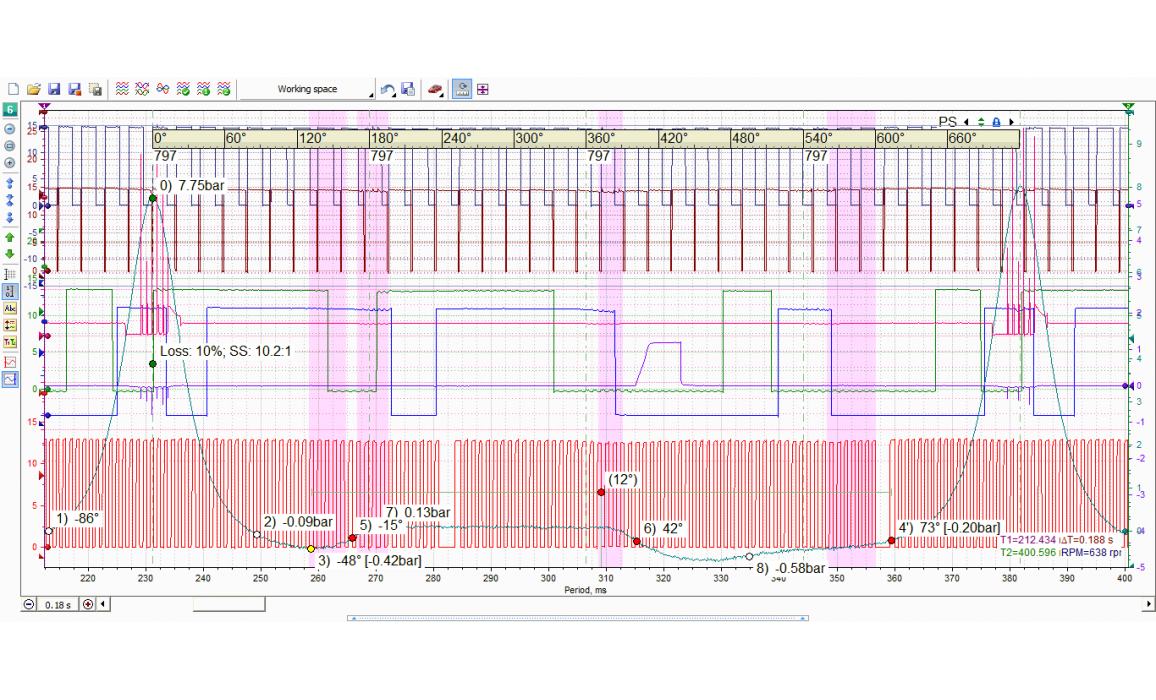
Task: Open a file using the folder icon
Action: pyautogui.click(x=33, y=89)
